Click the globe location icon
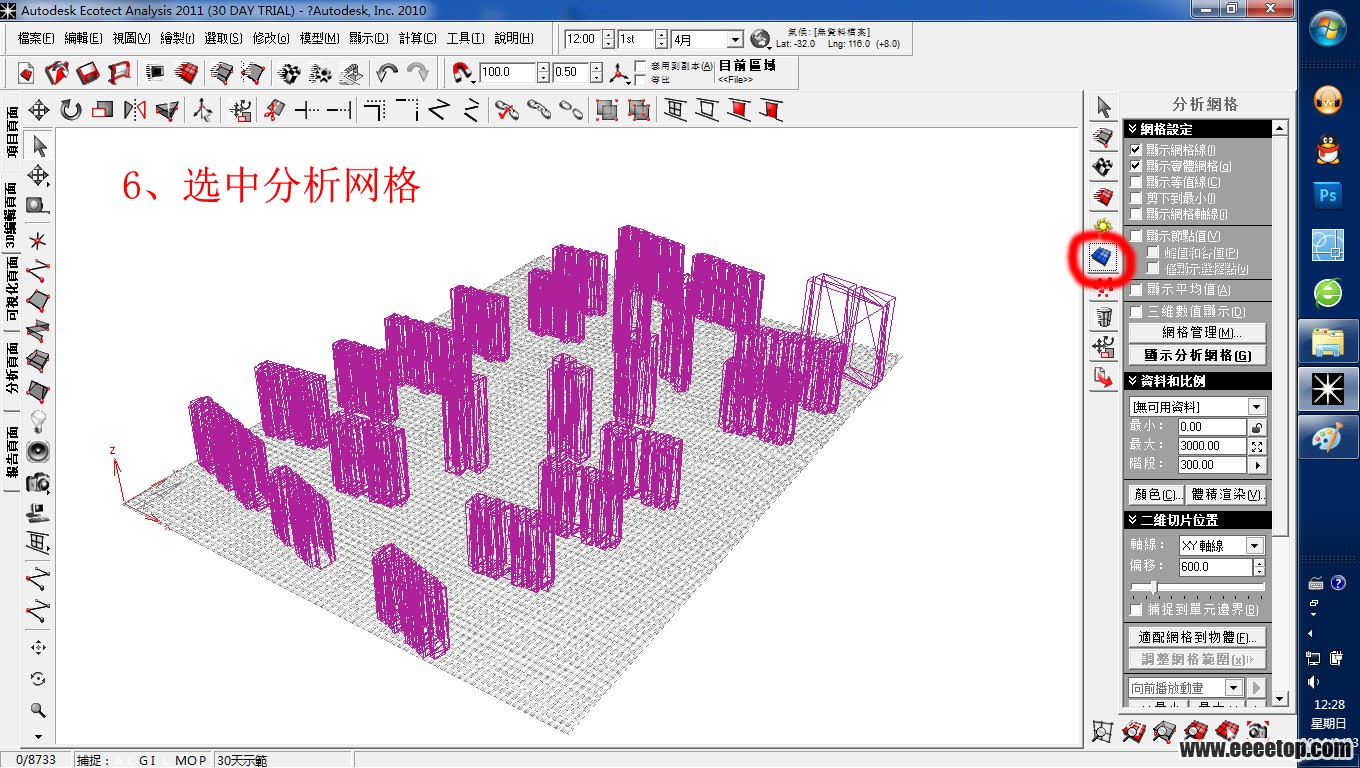 pyautogui.click(x=761, y=39)
